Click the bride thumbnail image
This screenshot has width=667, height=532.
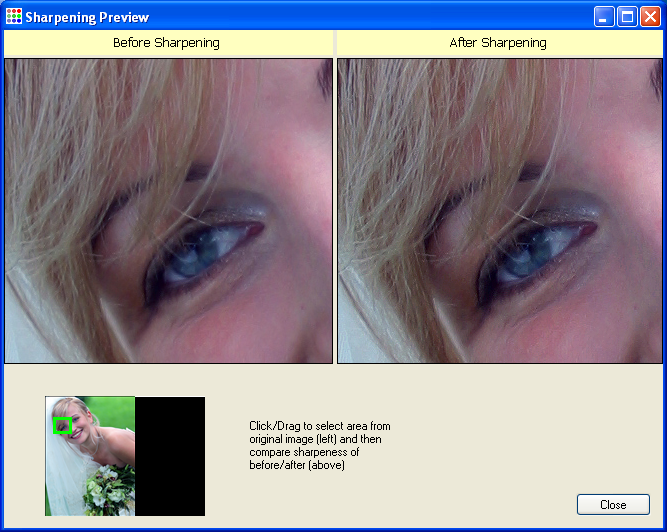pyautogui.click(x=90, y=456)
